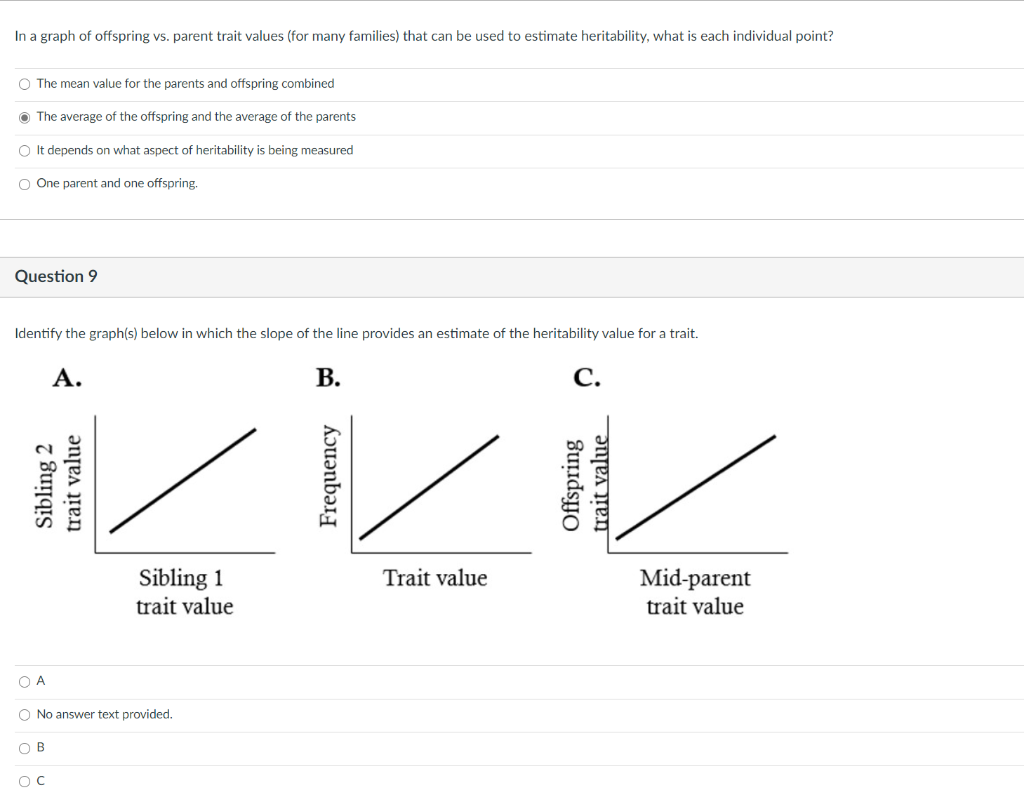
Task: Select 'No answer text provided' option
Action: pos(23,714)
